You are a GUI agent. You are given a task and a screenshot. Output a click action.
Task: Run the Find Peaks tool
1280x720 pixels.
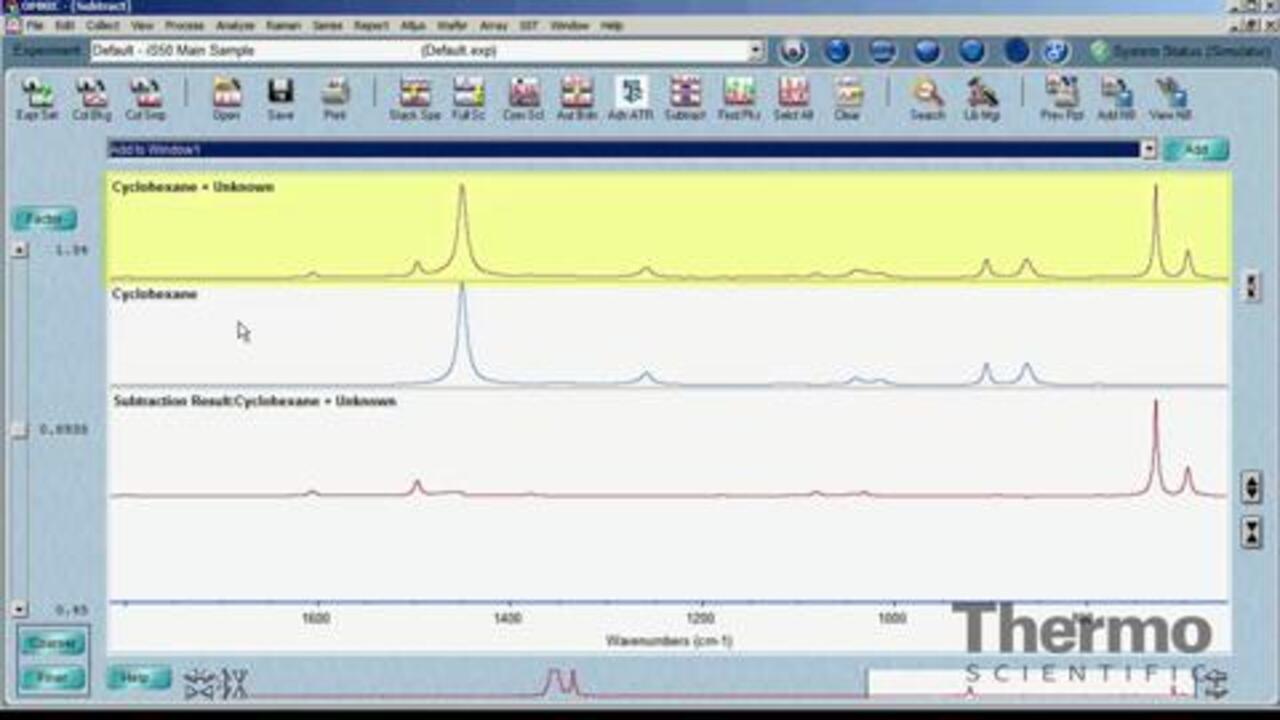[739, 98]
